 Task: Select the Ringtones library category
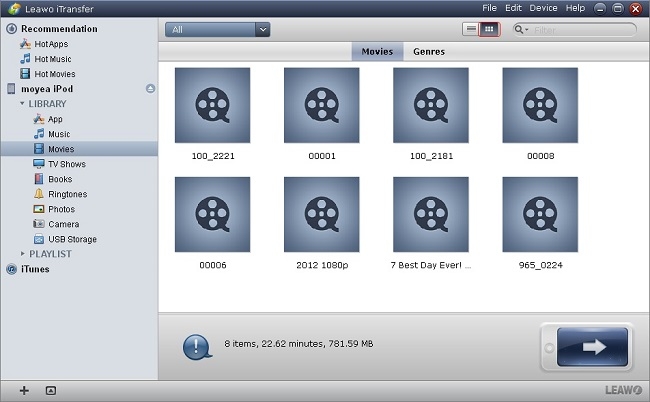[x=66, y=194]
